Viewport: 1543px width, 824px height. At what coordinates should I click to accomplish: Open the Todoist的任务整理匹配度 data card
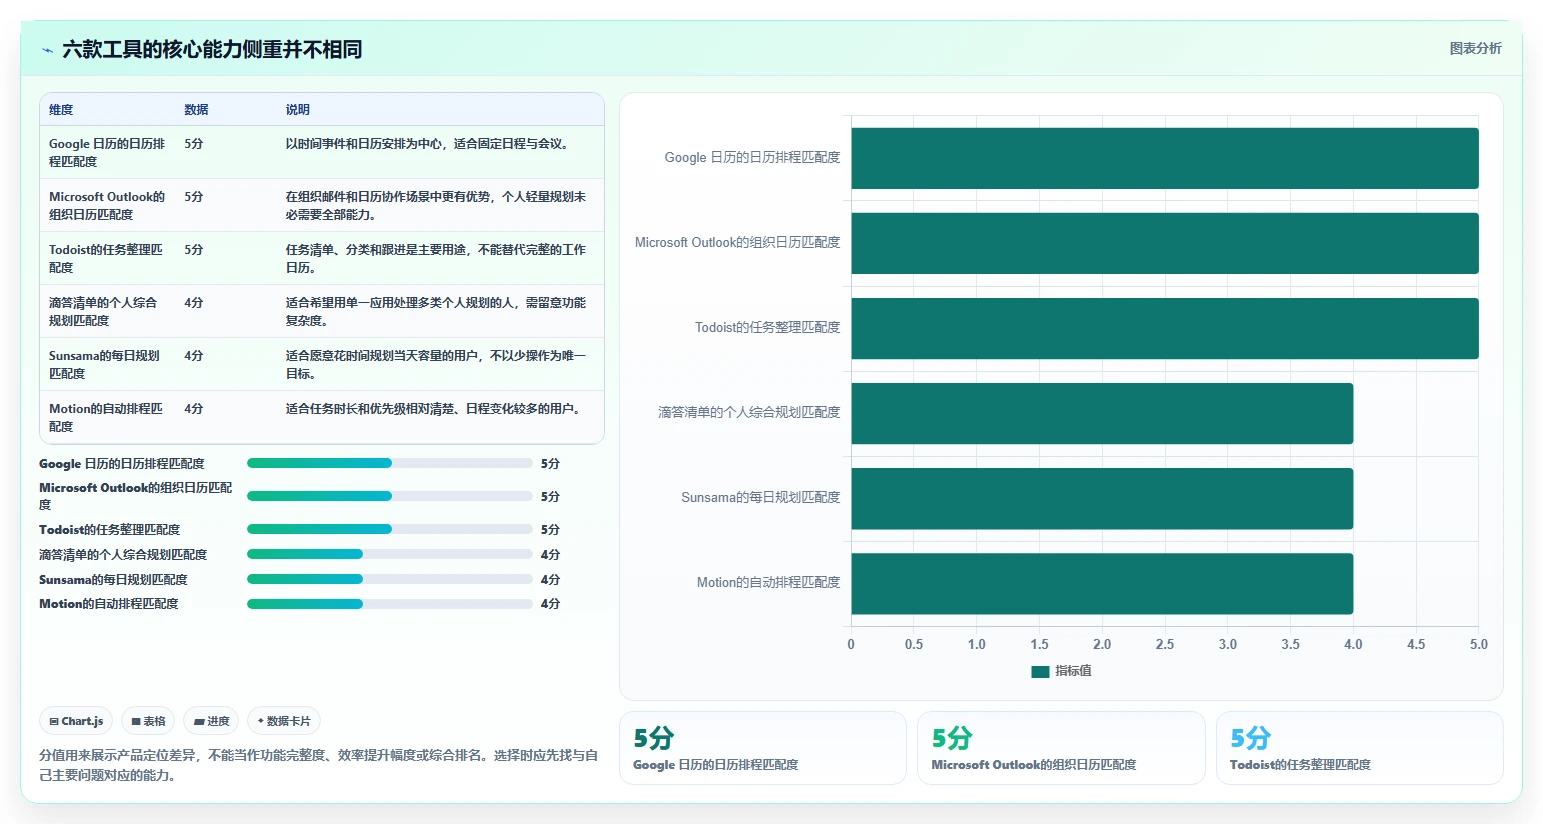point(1360,748)
